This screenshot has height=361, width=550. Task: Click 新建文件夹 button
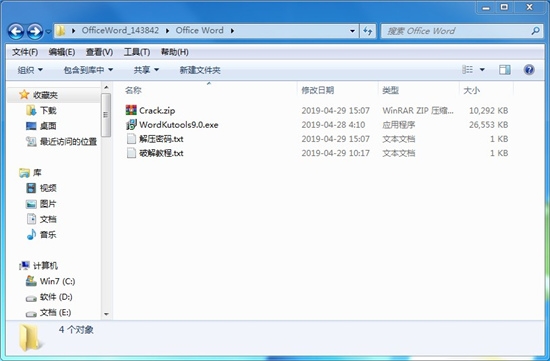click(200, 70)
